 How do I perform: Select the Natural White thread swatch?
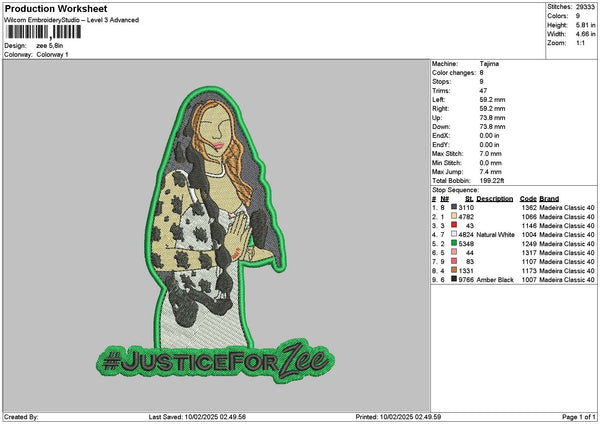(x=453, y=234)
